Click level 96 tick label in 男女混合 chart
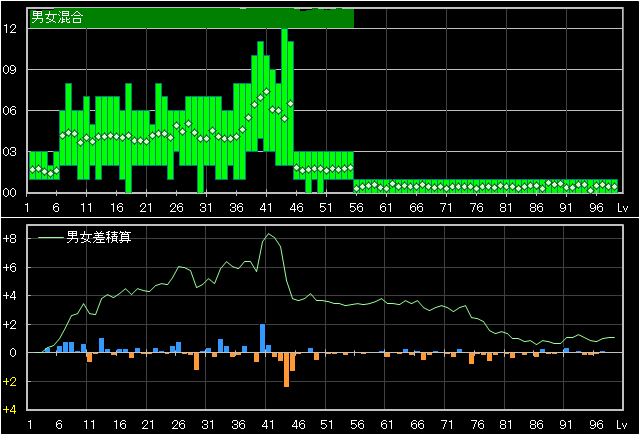 click(x=596, y=208)
